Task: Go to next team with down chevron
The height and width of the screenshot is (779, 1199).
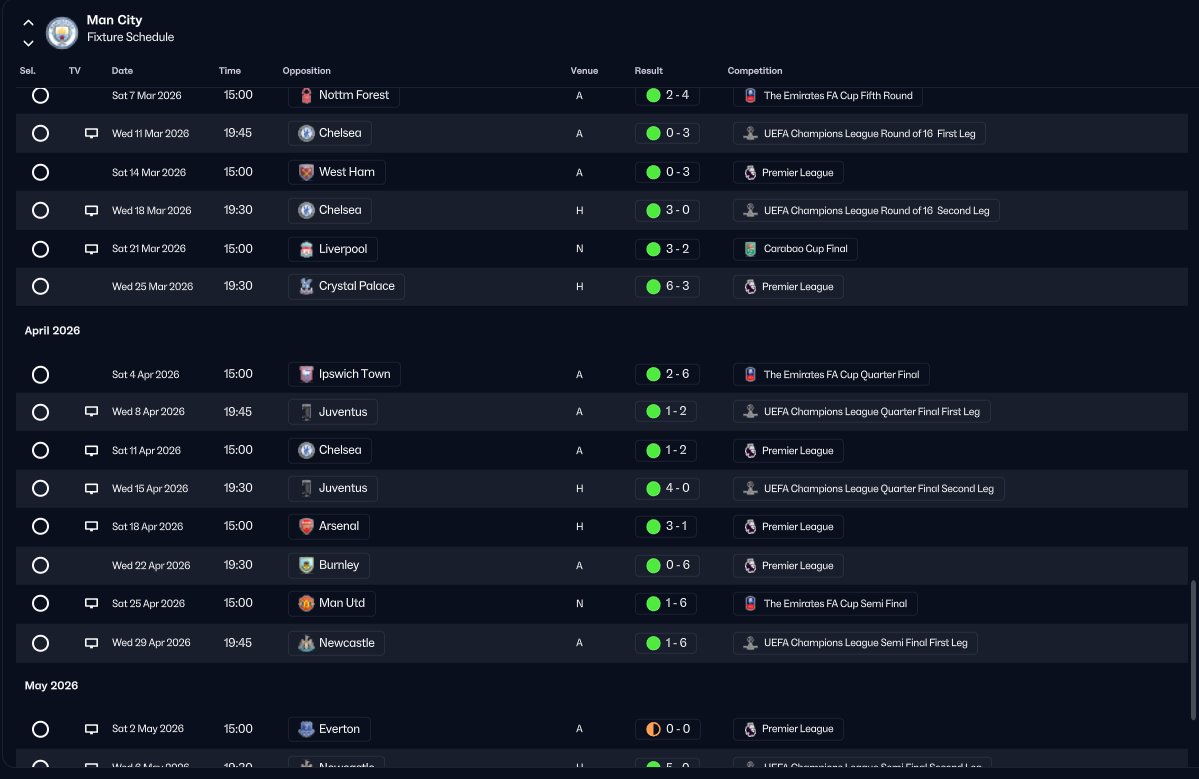Action: (28, 44)
